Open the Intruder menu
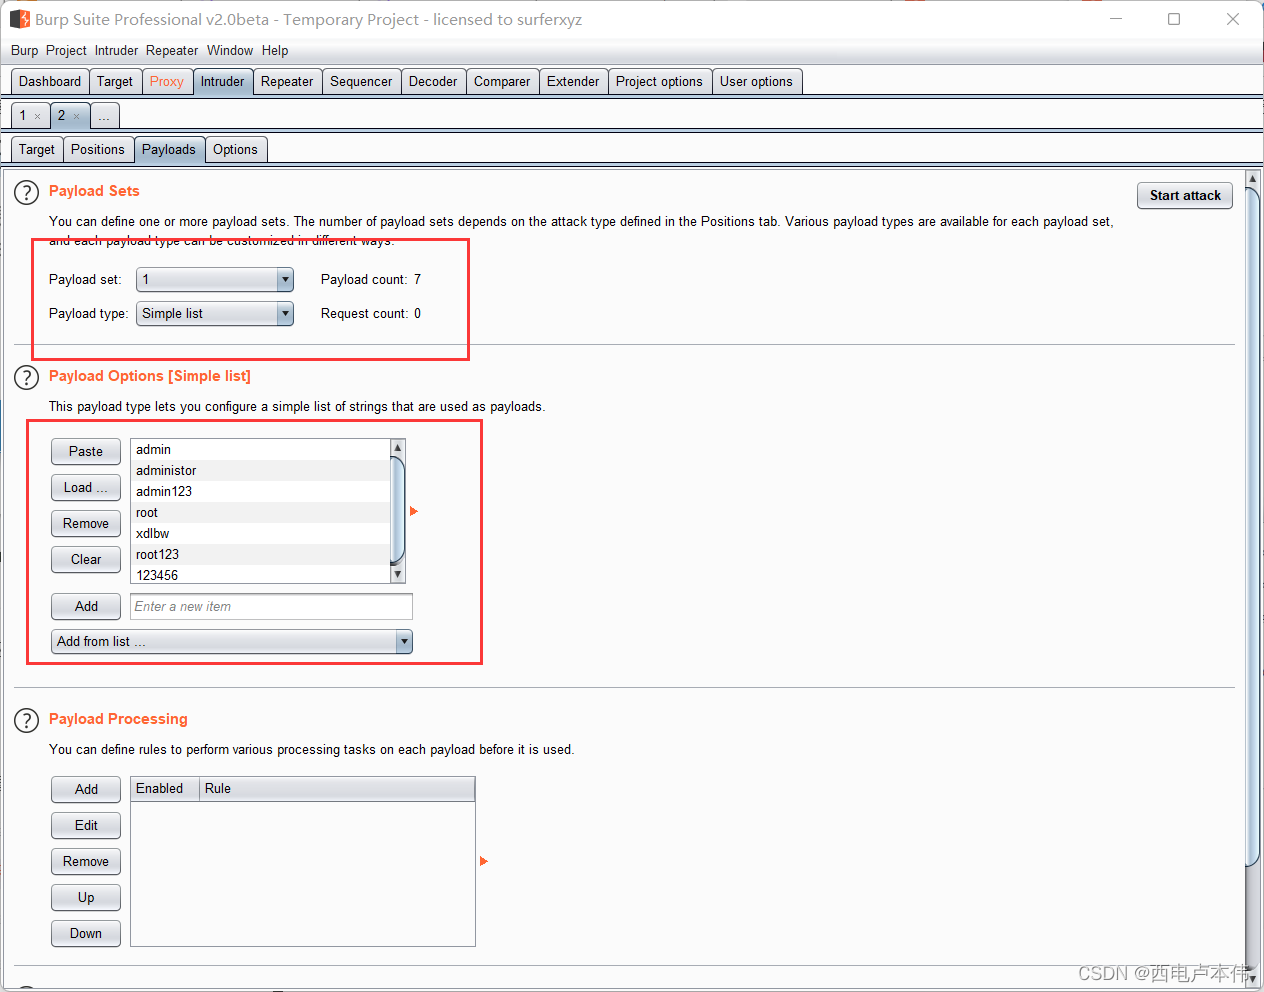 pyautogui.click(x=116, y=51)
